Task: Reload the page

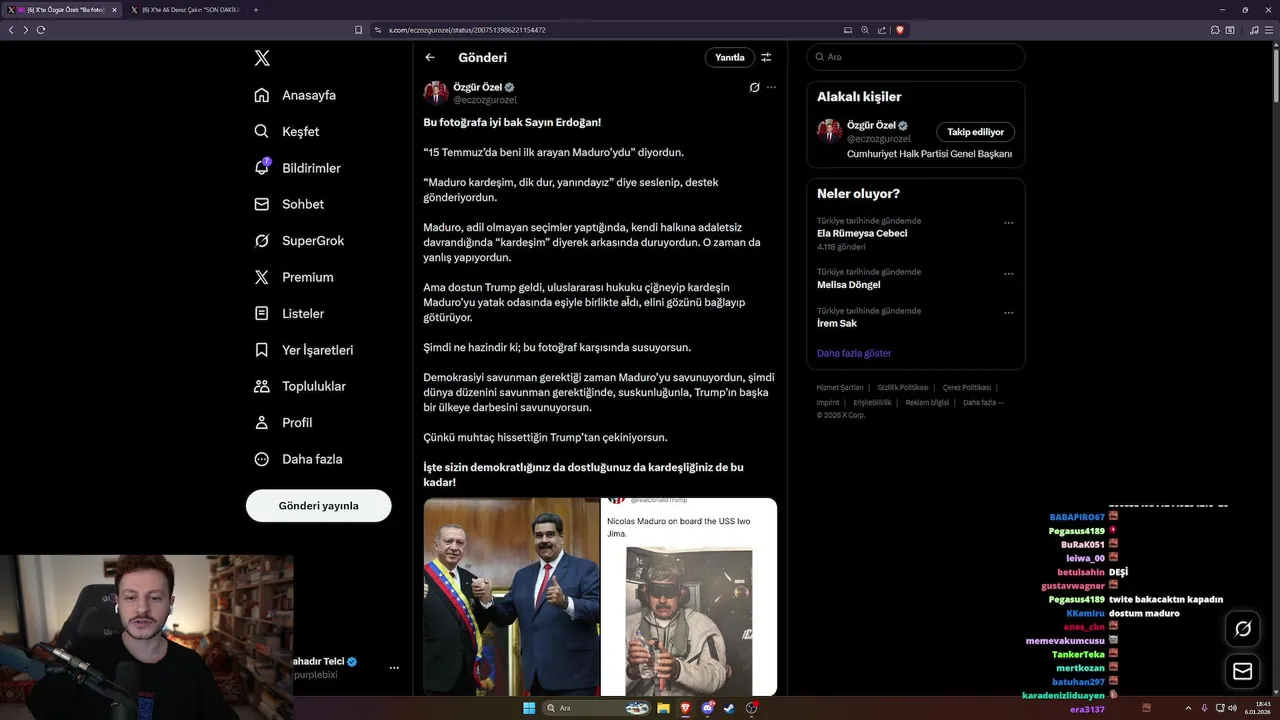Action: [41, 30]
